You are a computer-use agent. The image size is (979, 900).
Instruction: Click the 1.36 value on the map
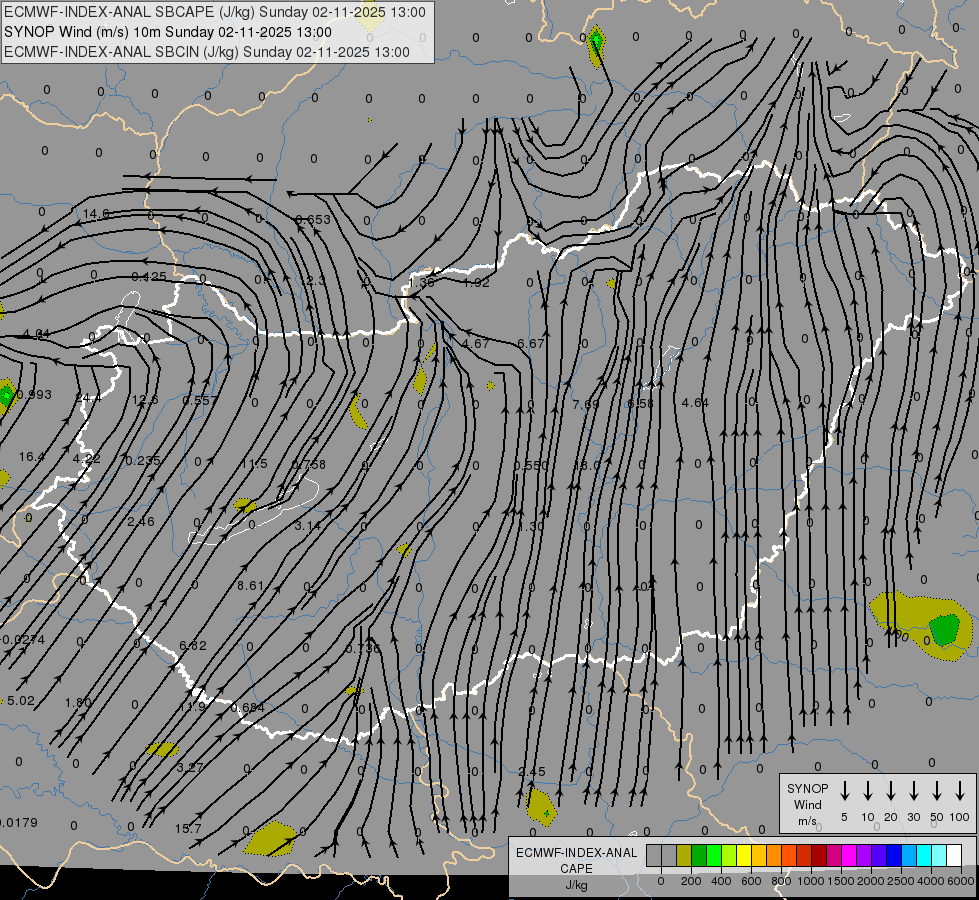click(x=421, y=282)
